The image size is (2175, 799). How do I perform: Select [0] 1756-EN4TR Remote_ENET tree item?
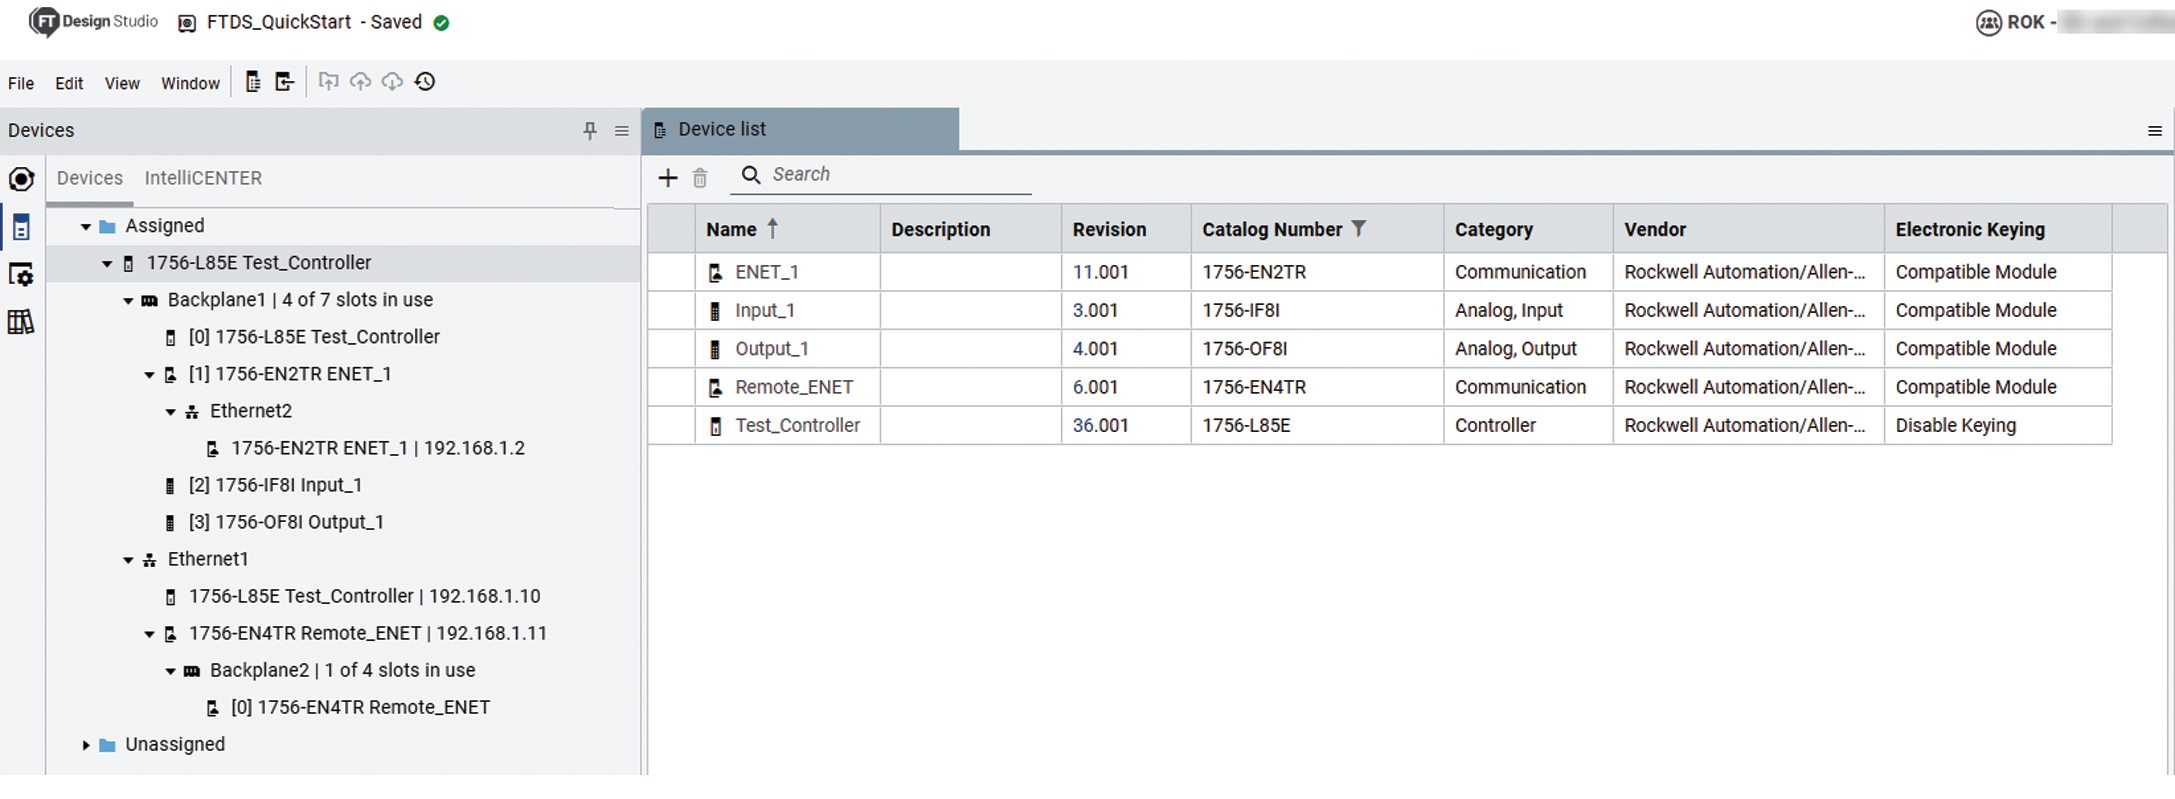tap(360, 707)
